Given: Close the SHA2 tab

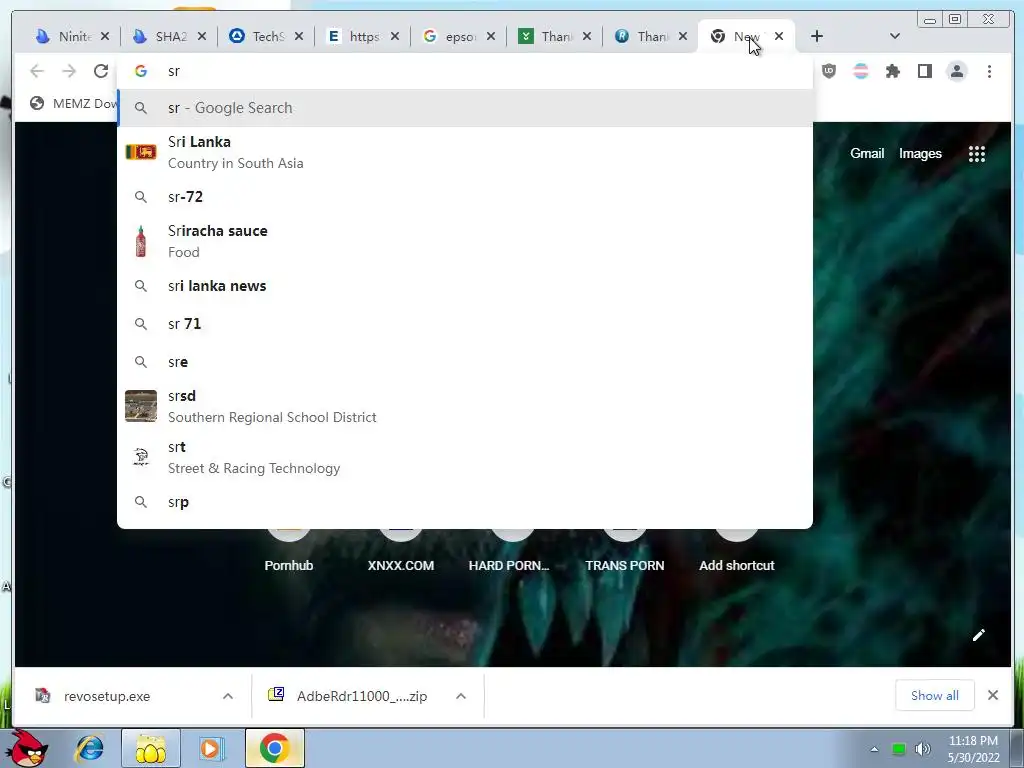Looking at the screenshot, I should [x=202, y=37].
